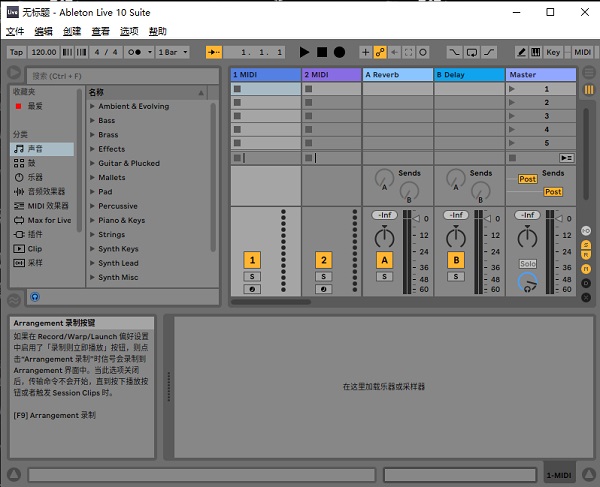Toggle the first Master Post button
The height and width of the screenshot is (487, 600).
[x=528, y=179]
